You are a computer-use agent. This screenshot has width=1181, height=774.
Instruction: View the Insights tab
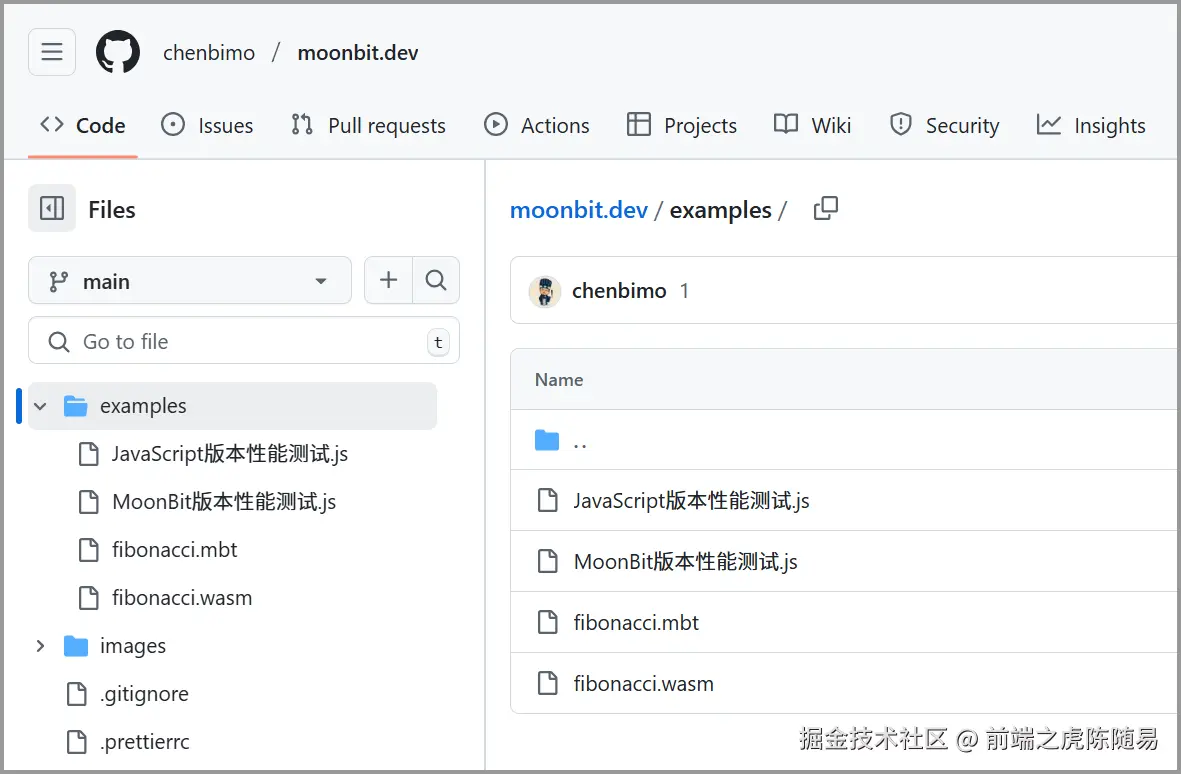(x=1091, y=125)
